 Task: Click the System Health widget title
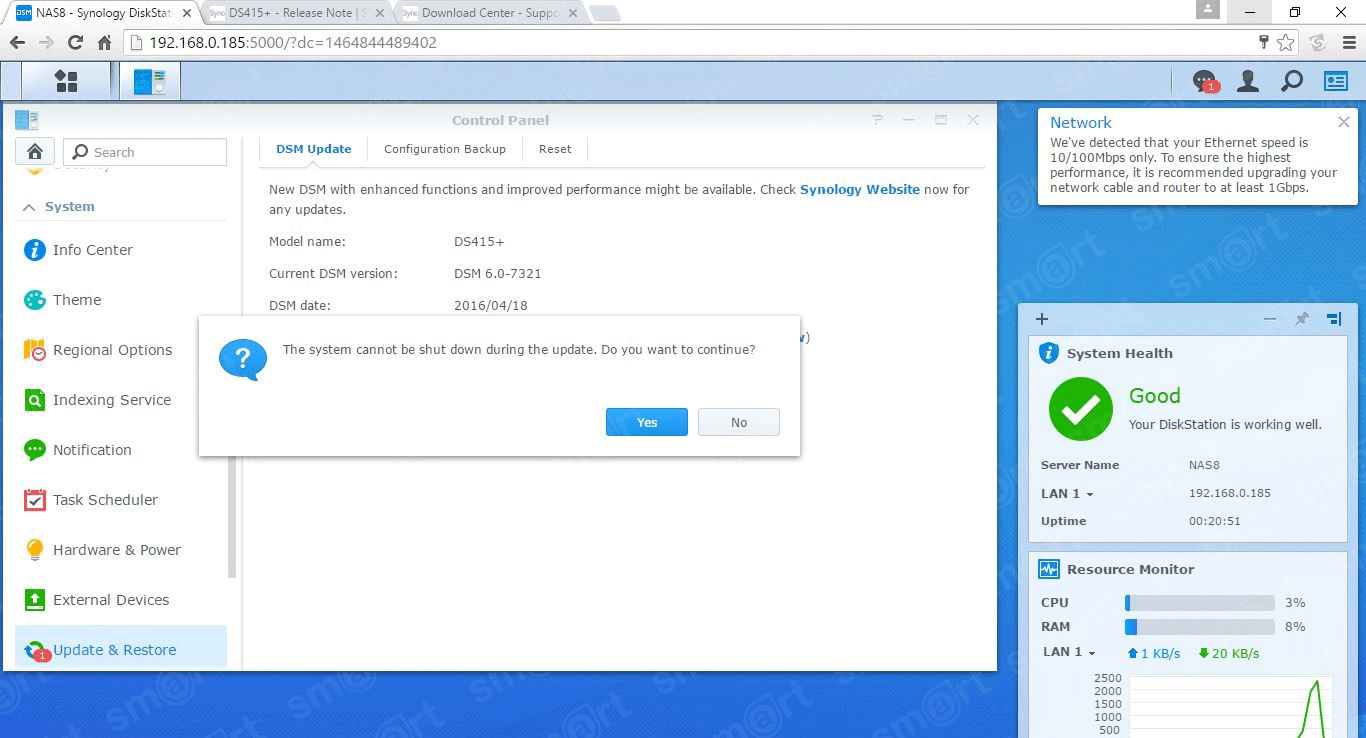tap(1120, 353)
